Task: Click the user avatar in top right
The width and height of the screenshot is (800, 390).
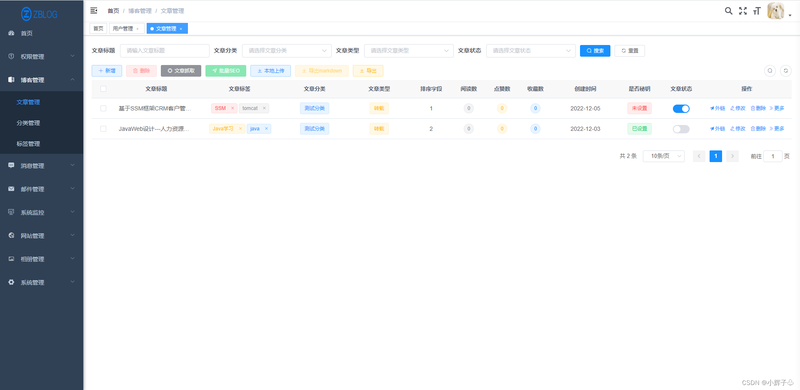Action: [x=776, y=11]
